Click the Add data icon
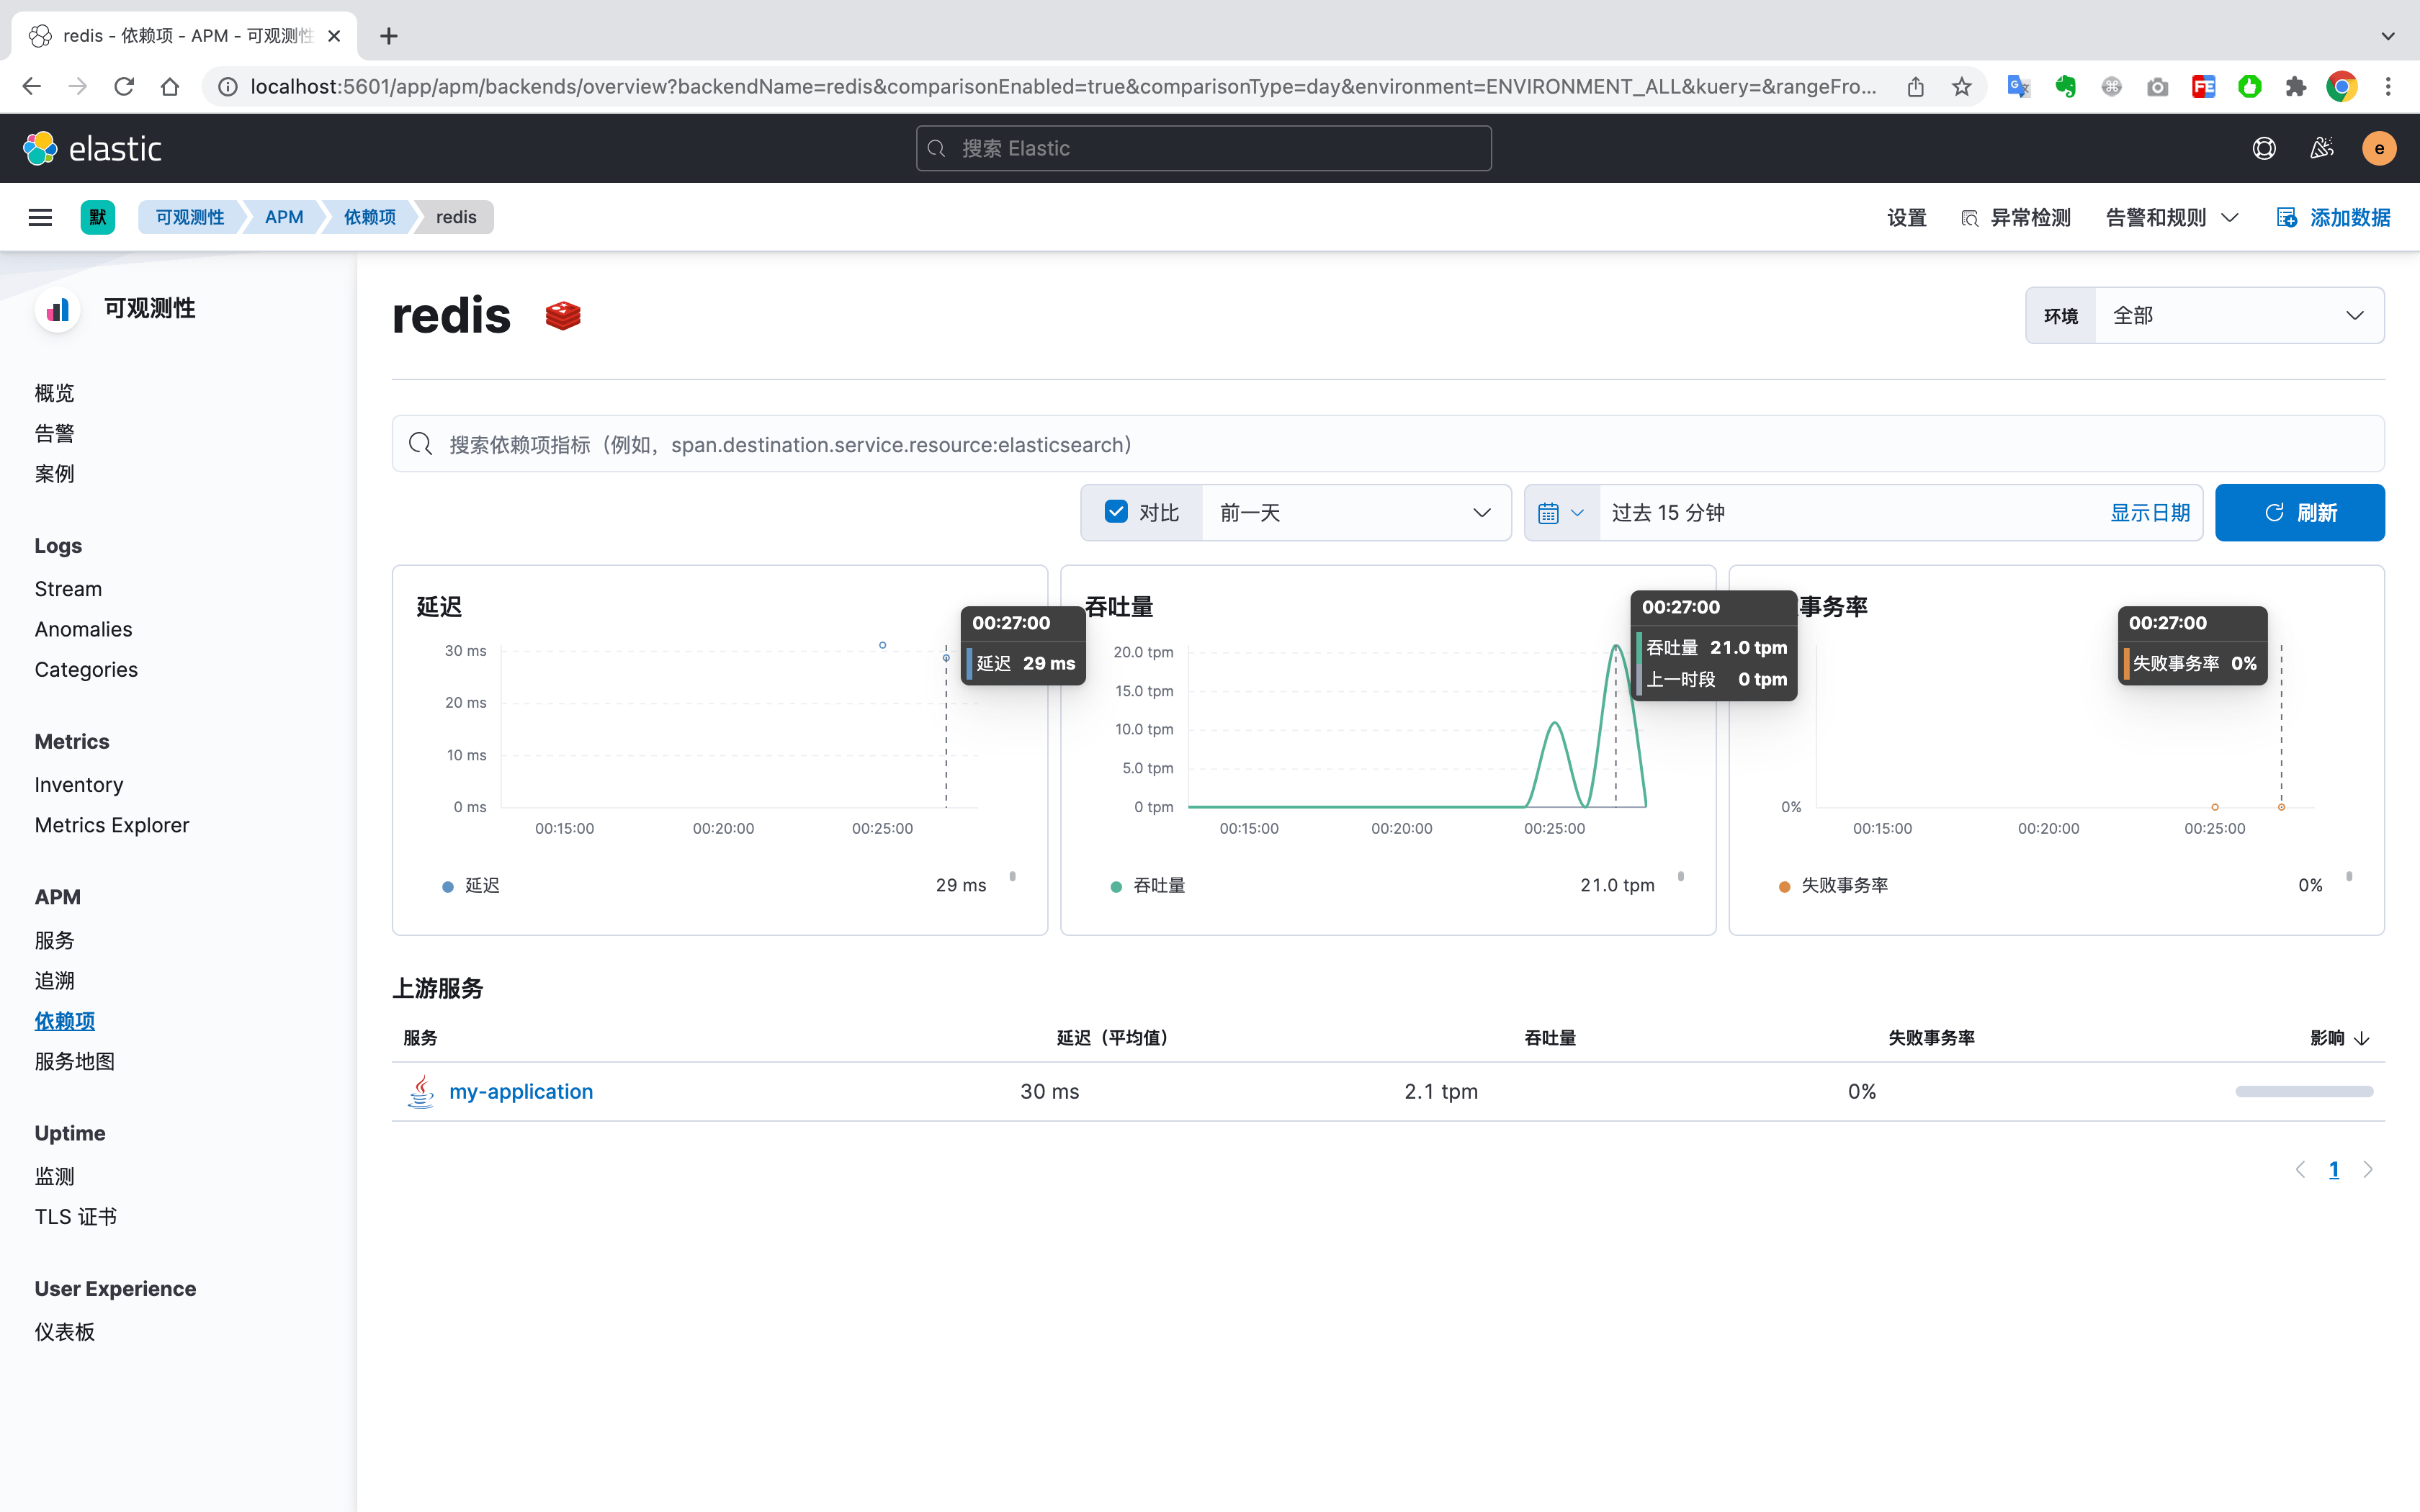This screenshot has height=1512, width=2420. (2286, 217)
